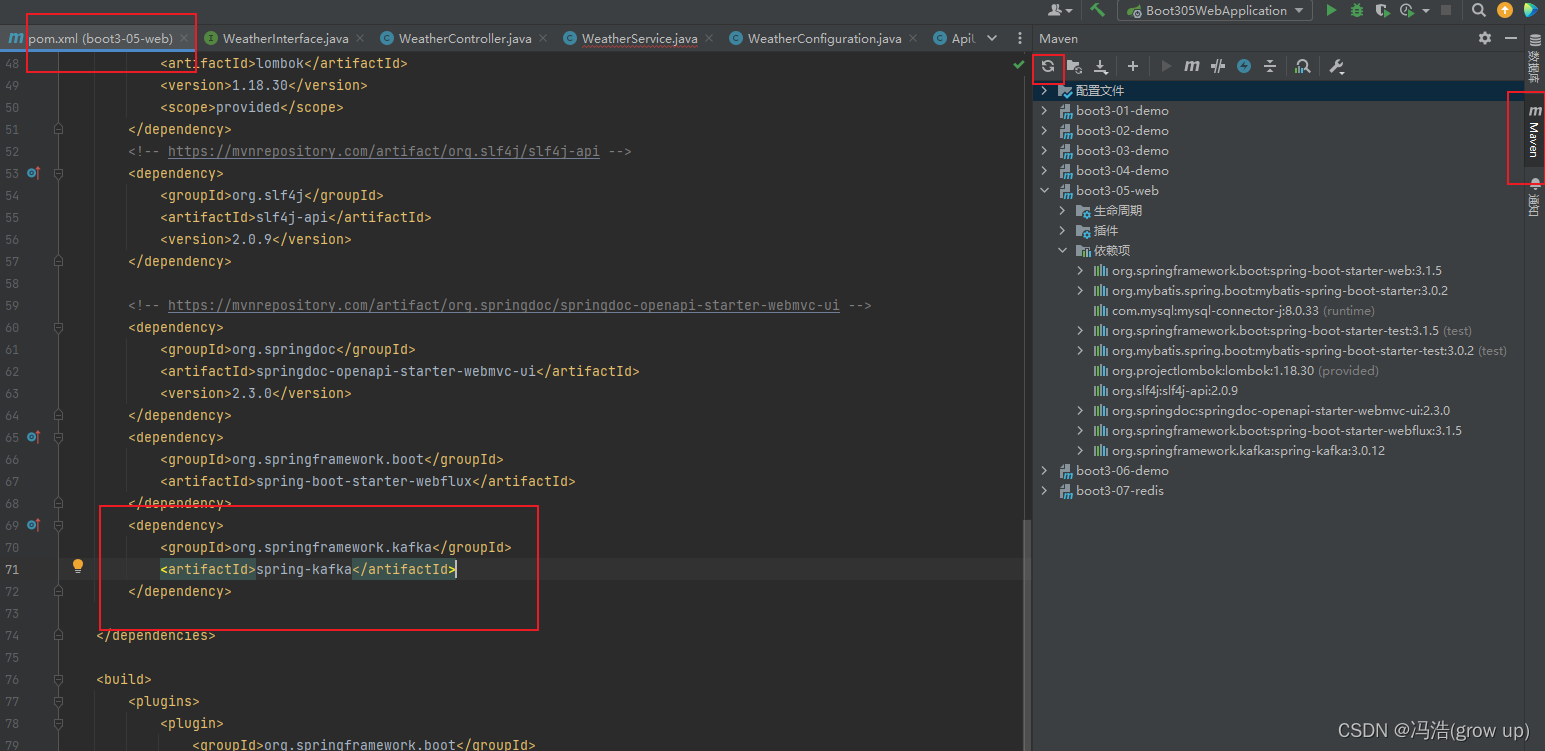
Task: Generate sources and update folders icon
Action: [x=1074, y=66]
